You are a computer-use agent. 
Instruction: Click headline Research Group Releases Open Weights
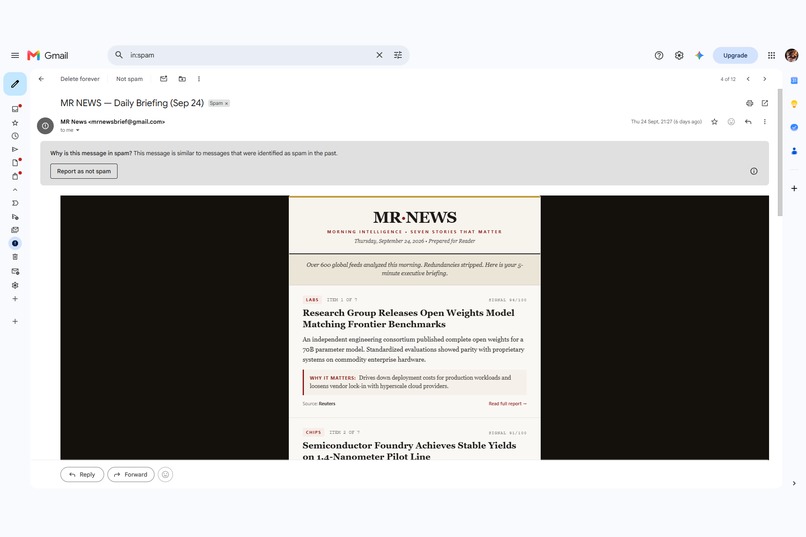tap(409, 319)
